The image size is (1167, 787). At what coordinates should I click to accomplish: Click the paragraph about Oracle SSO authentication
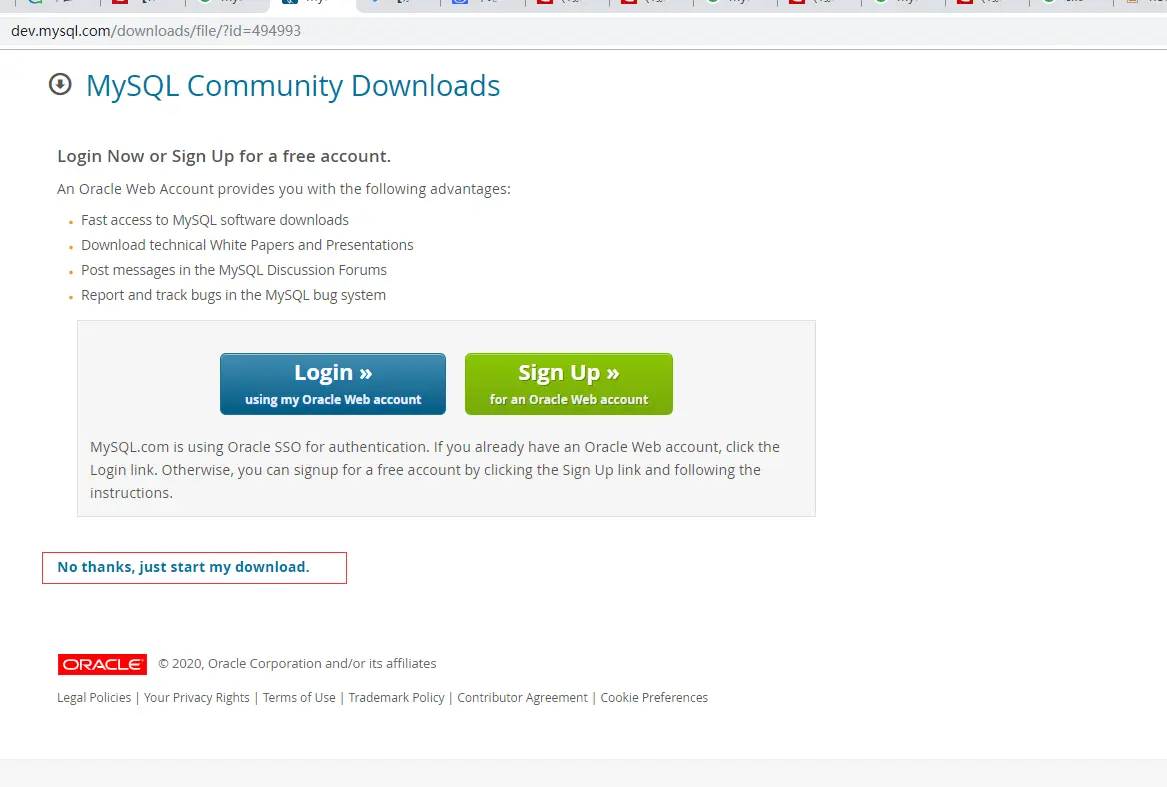click(x=435, y=470)
